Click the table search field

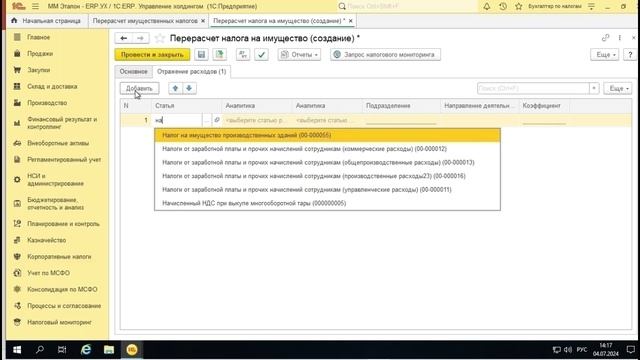tap(533, 88)
